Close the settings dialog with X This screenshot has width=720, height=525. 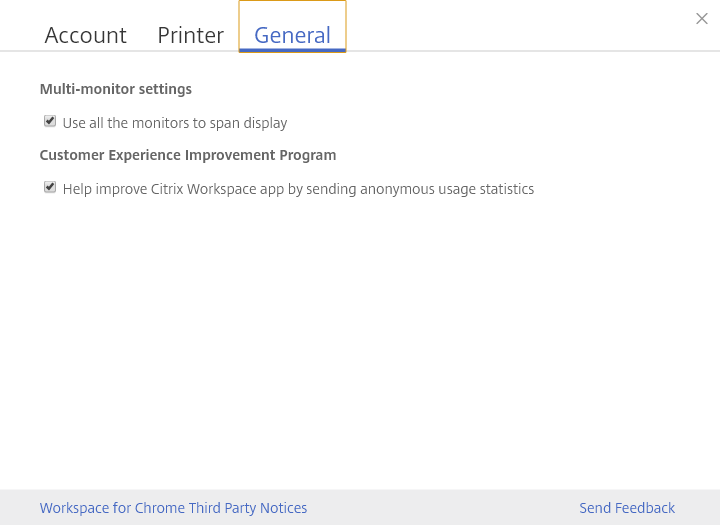tap(702, 19)
